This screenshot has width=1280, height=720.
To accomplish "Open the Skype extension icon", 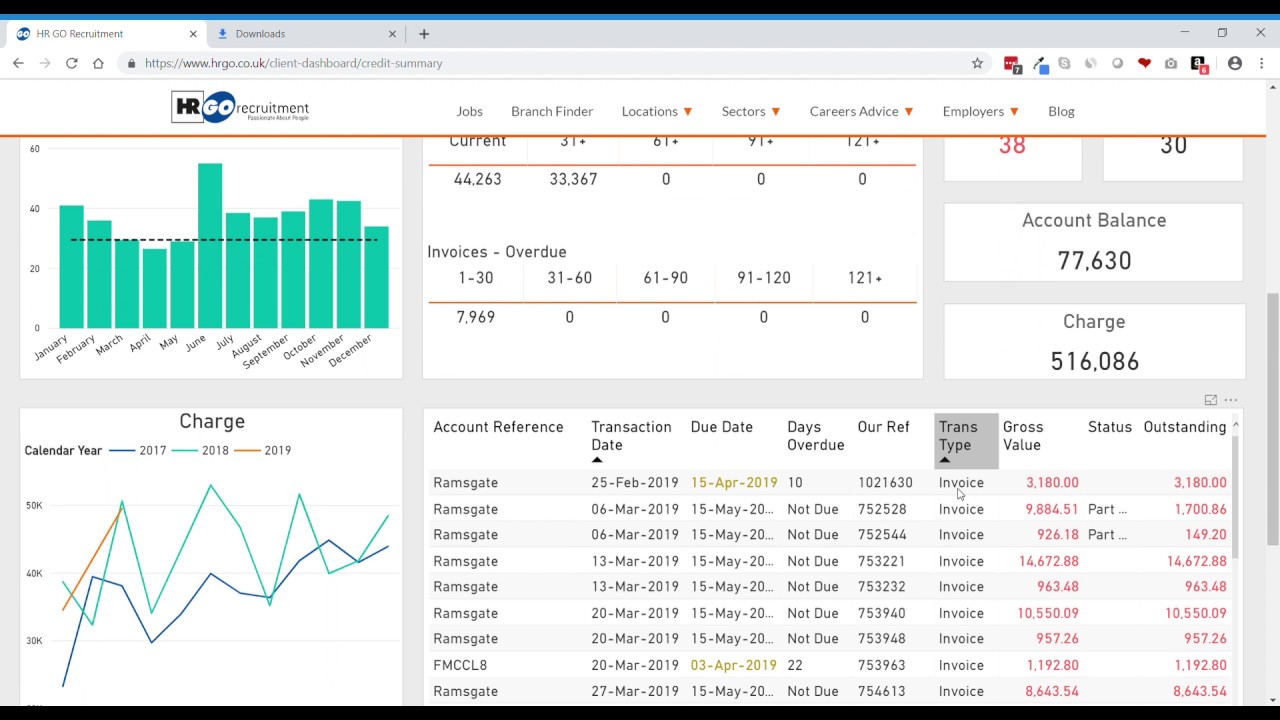I will [x=1064, y=63].
